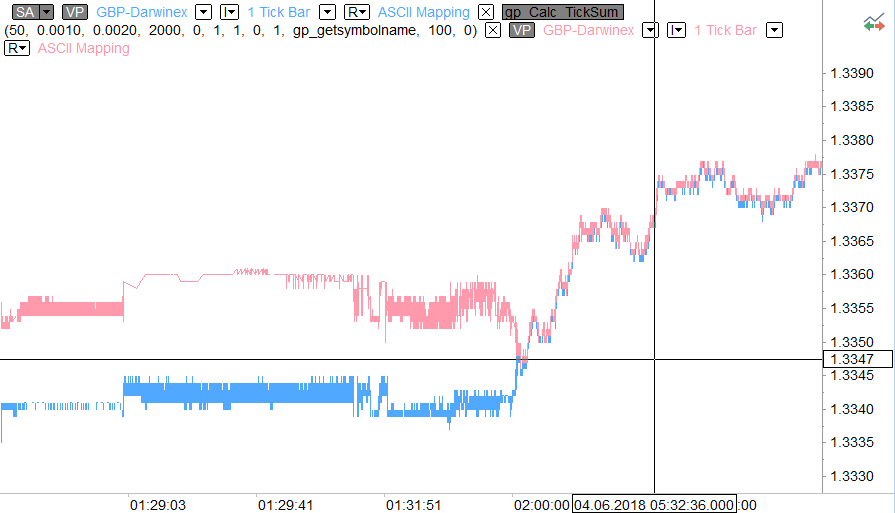Viewport: 895px width, 513px height.
Task: Open the R dropdown before blue ASCII Mapping
Action: (357, 12)
